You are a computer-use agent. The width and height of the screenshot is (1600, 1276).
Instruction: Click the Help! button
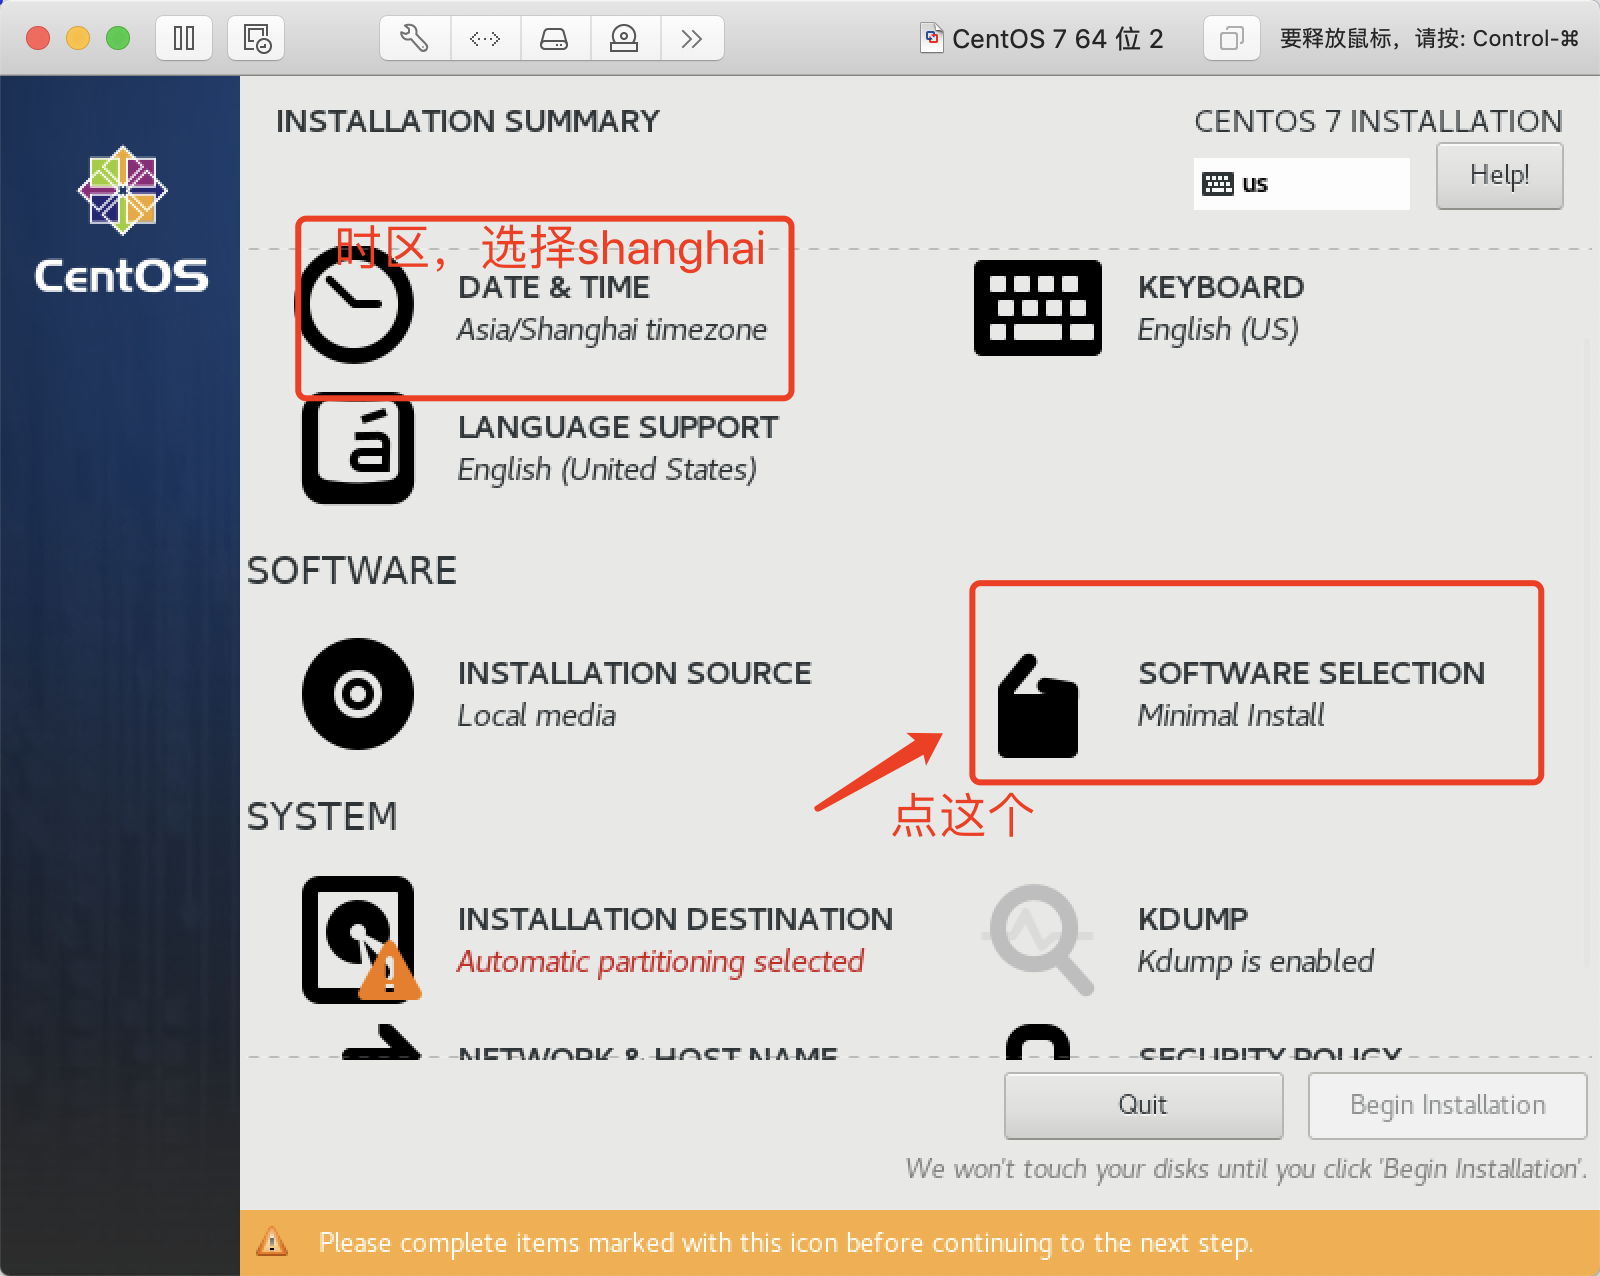point(1500,176)
